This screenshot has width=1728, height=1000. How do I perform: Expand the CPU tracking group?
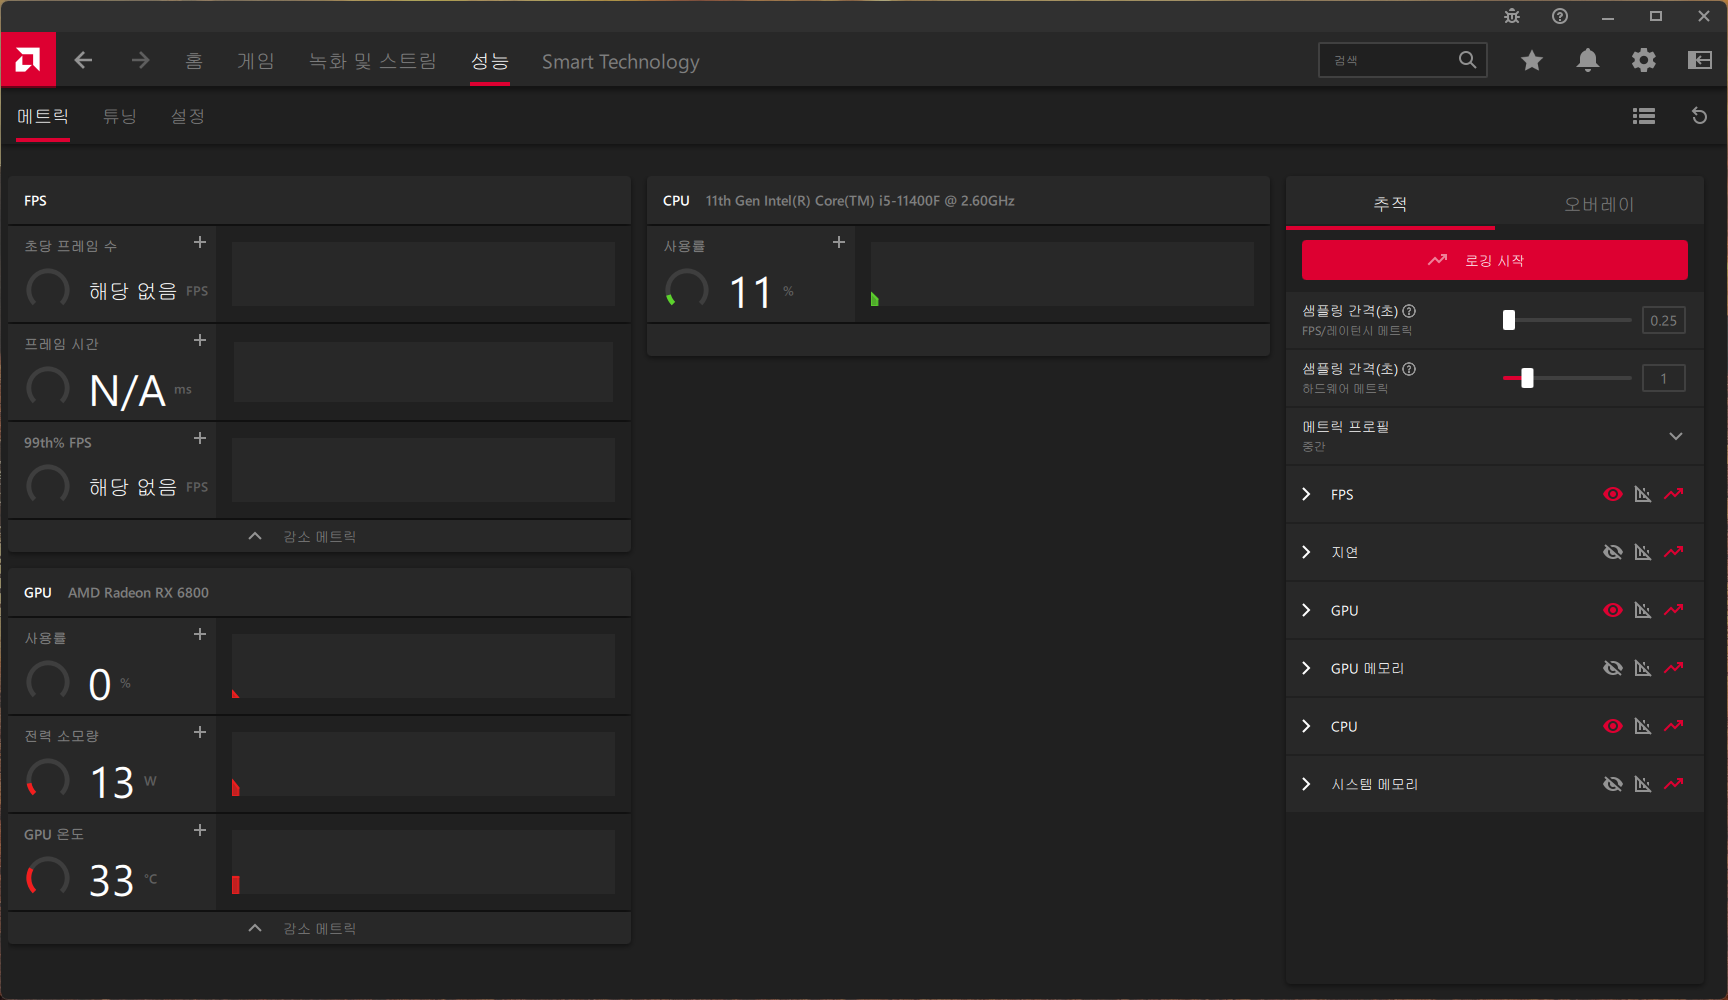tap(1306, 726)
